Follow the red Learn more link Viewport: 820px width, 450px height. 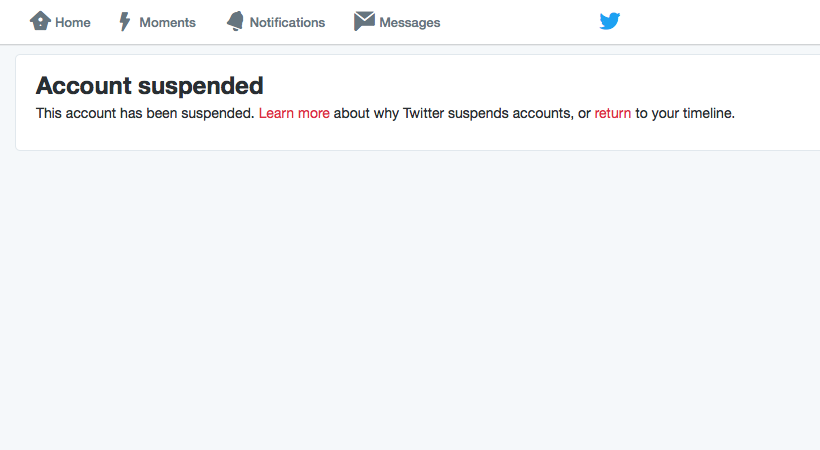click(294, 113)
